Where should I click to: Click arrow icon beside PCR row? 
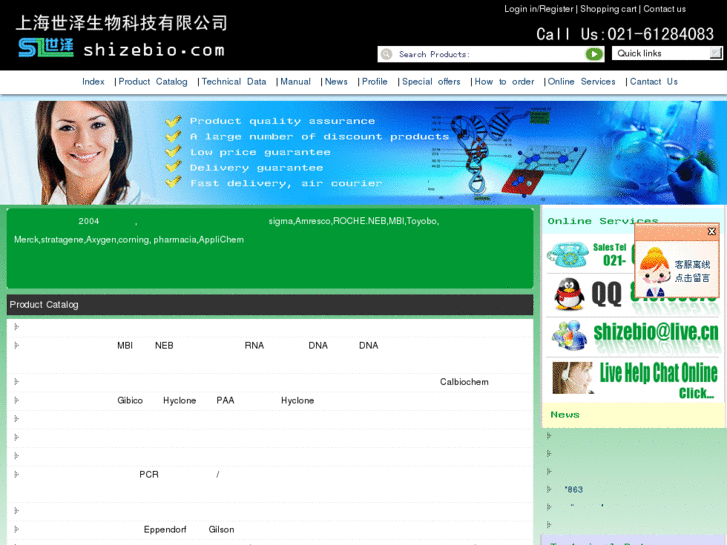(x=17, y=474)
